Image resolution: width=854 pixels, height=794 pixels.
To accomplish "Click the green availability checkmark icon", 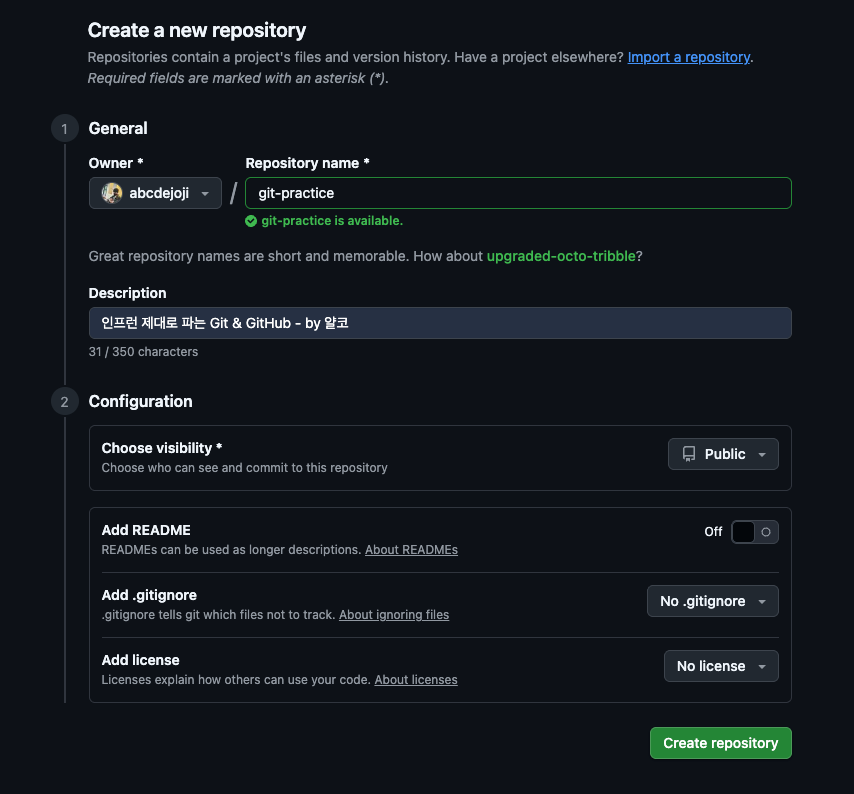I will coord(251,221).
